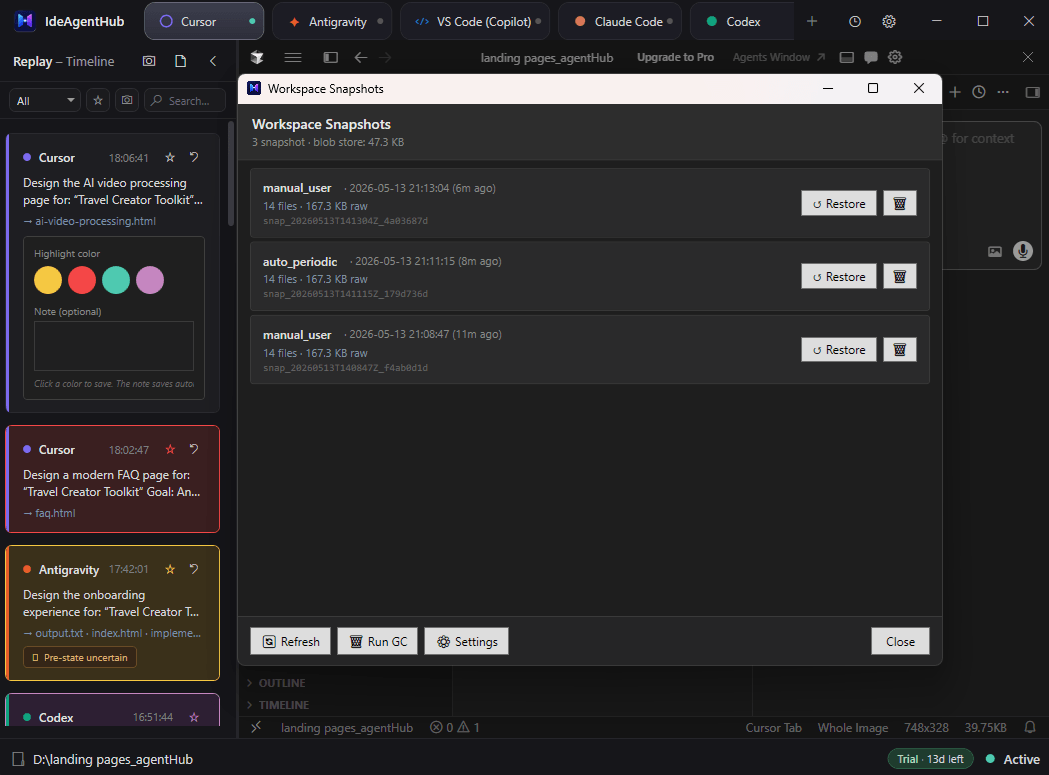The width and height of the screenshot is (1049, 775).
Task: Open the more options ellipsis in Cursor pane
Action: pos(1003,92)
